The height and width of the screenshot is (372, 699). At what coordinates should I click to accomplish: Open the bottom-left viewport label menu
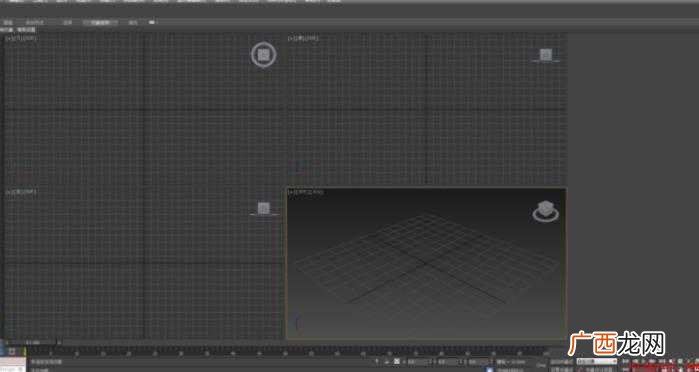21,191
